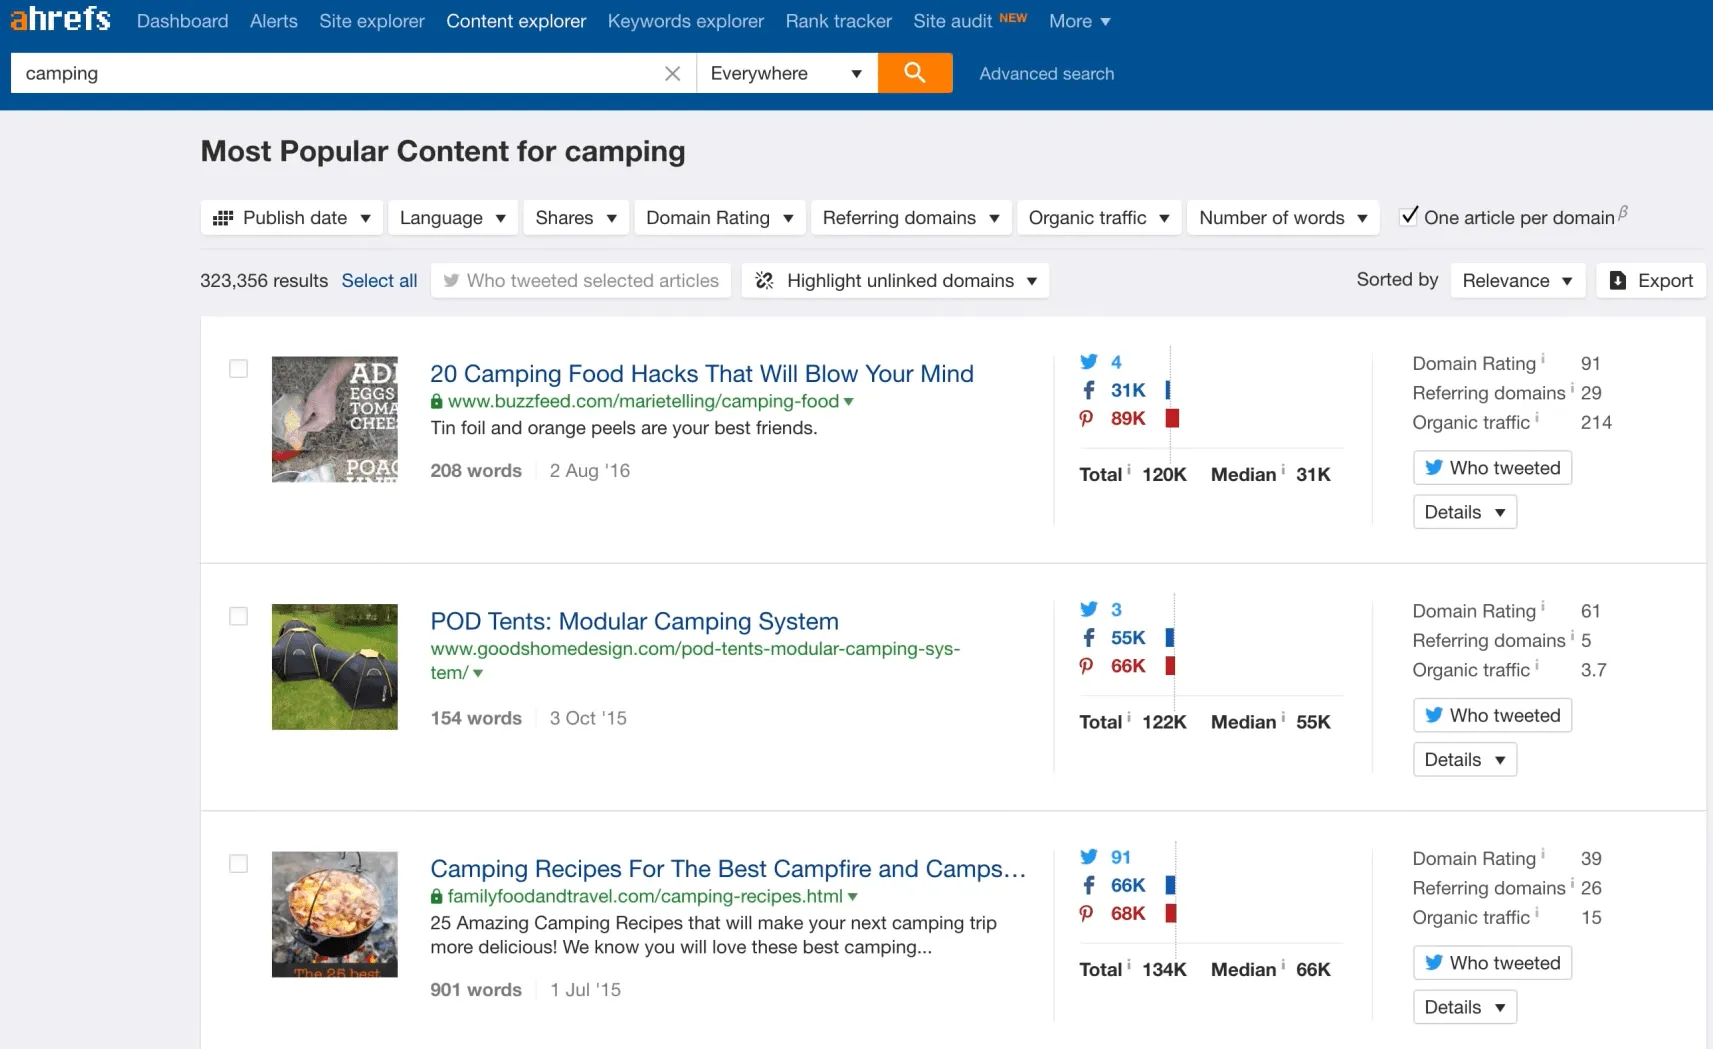Viewport: 1713px width, 1049px height.
Task: Open the Everywhere search scope dropdown
Action: (786, 73)
